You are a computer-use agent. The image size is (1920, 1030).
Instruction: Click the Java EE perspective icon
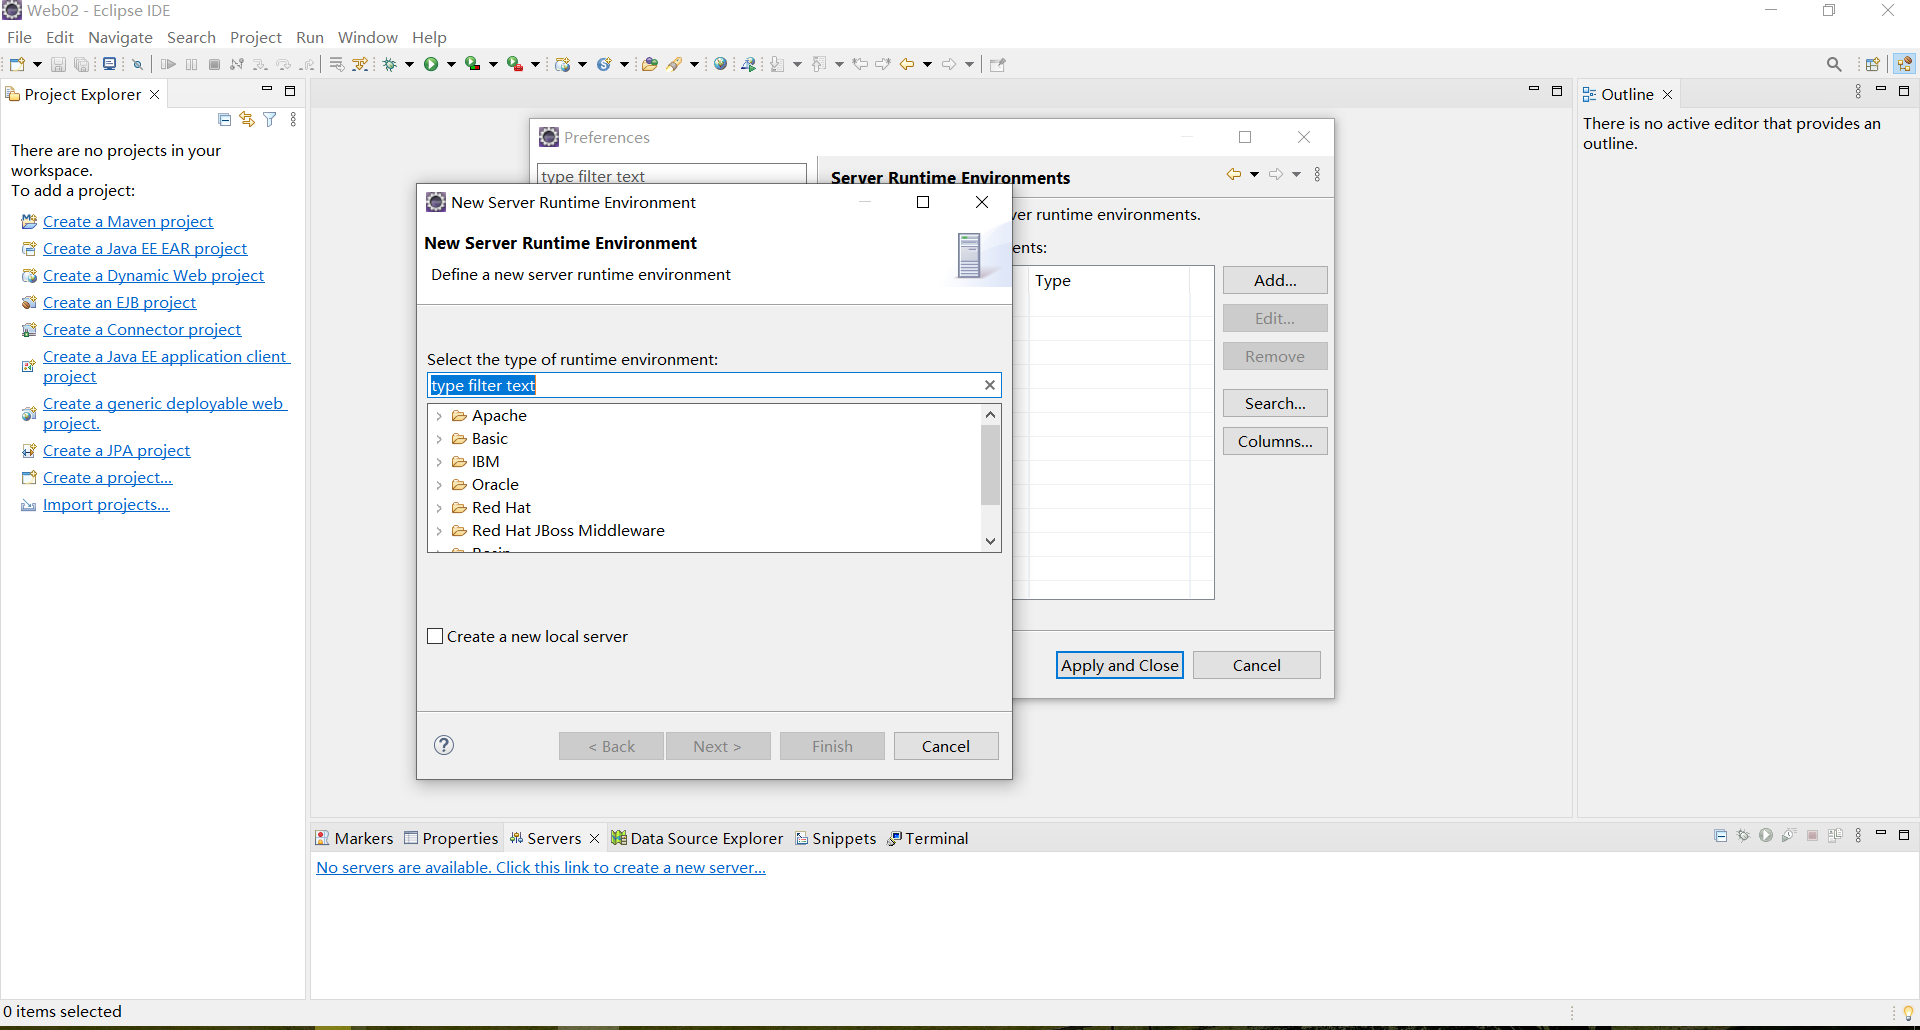tap(1905, 64)
